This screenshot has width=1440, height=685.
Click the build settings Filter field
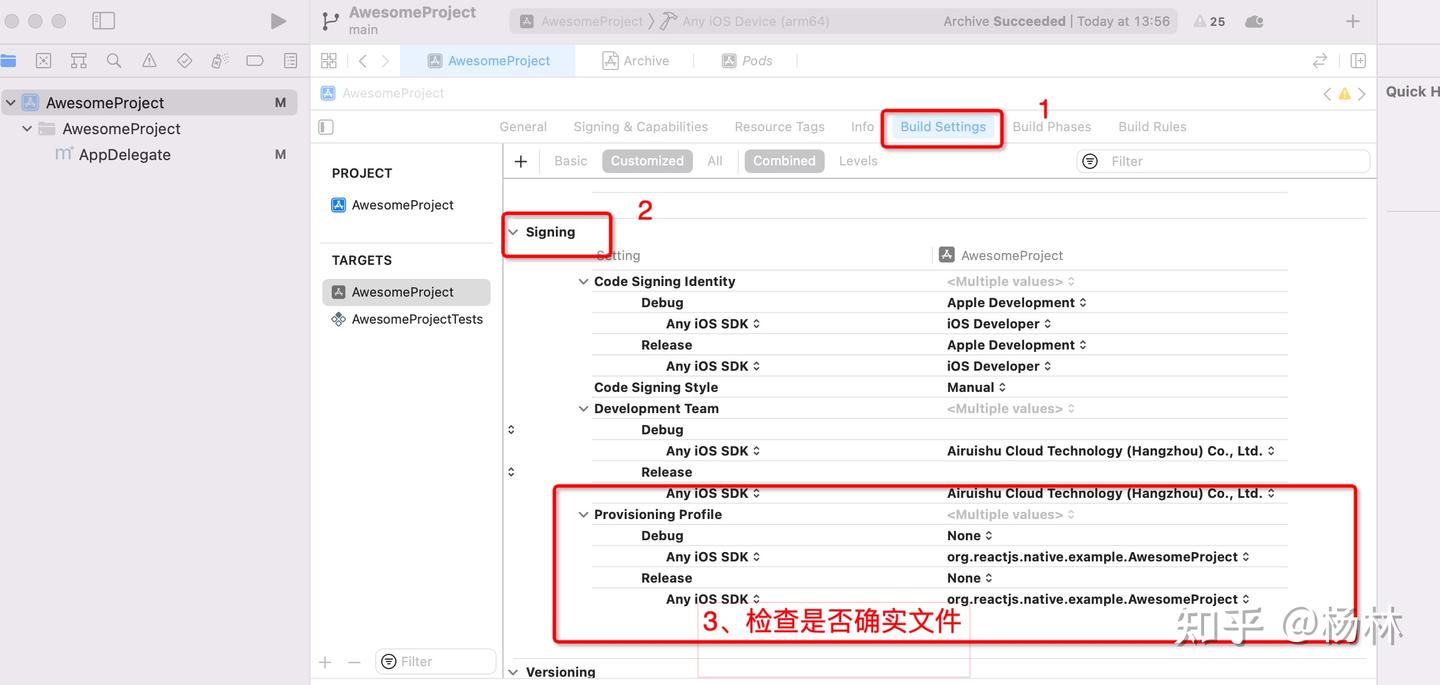tap(1223, 161)
